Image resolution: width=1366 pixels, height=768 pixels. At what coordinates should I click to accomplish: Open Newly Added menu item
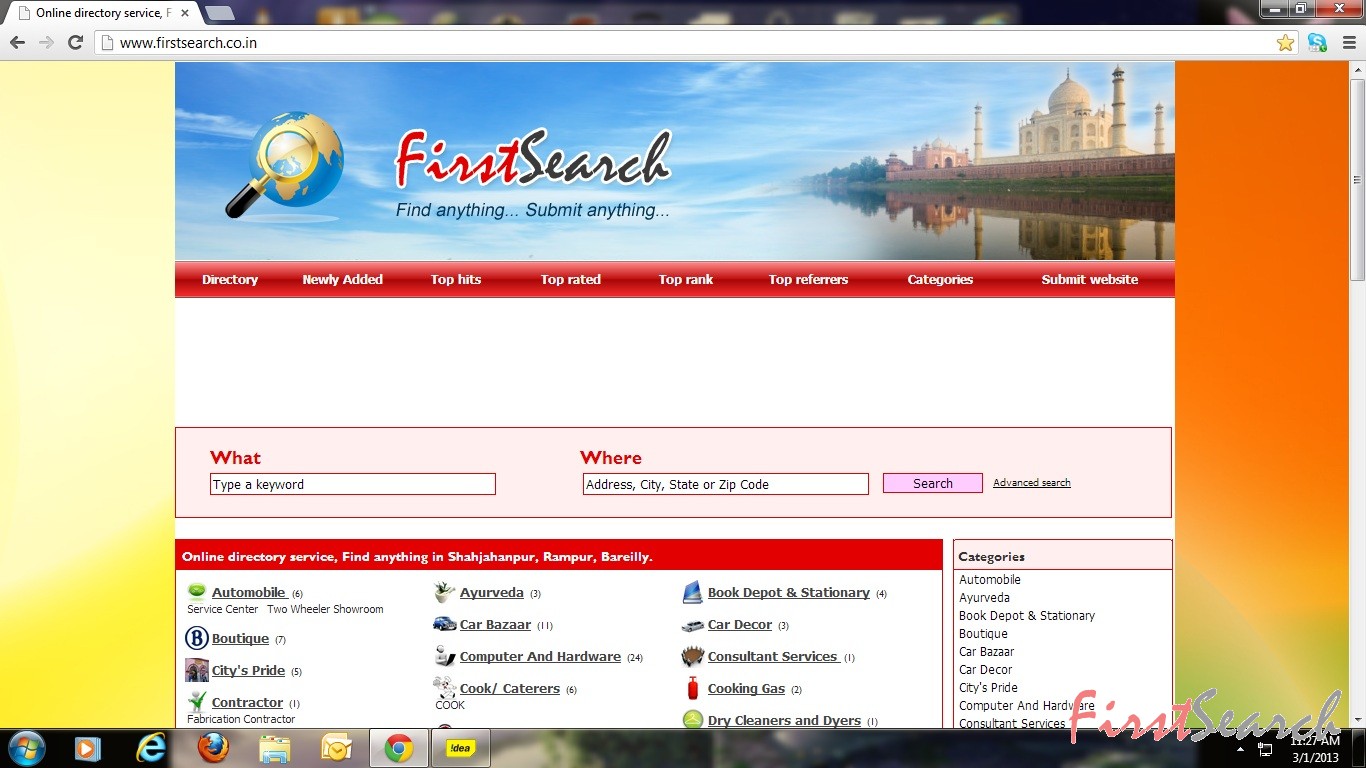[343, 279]
